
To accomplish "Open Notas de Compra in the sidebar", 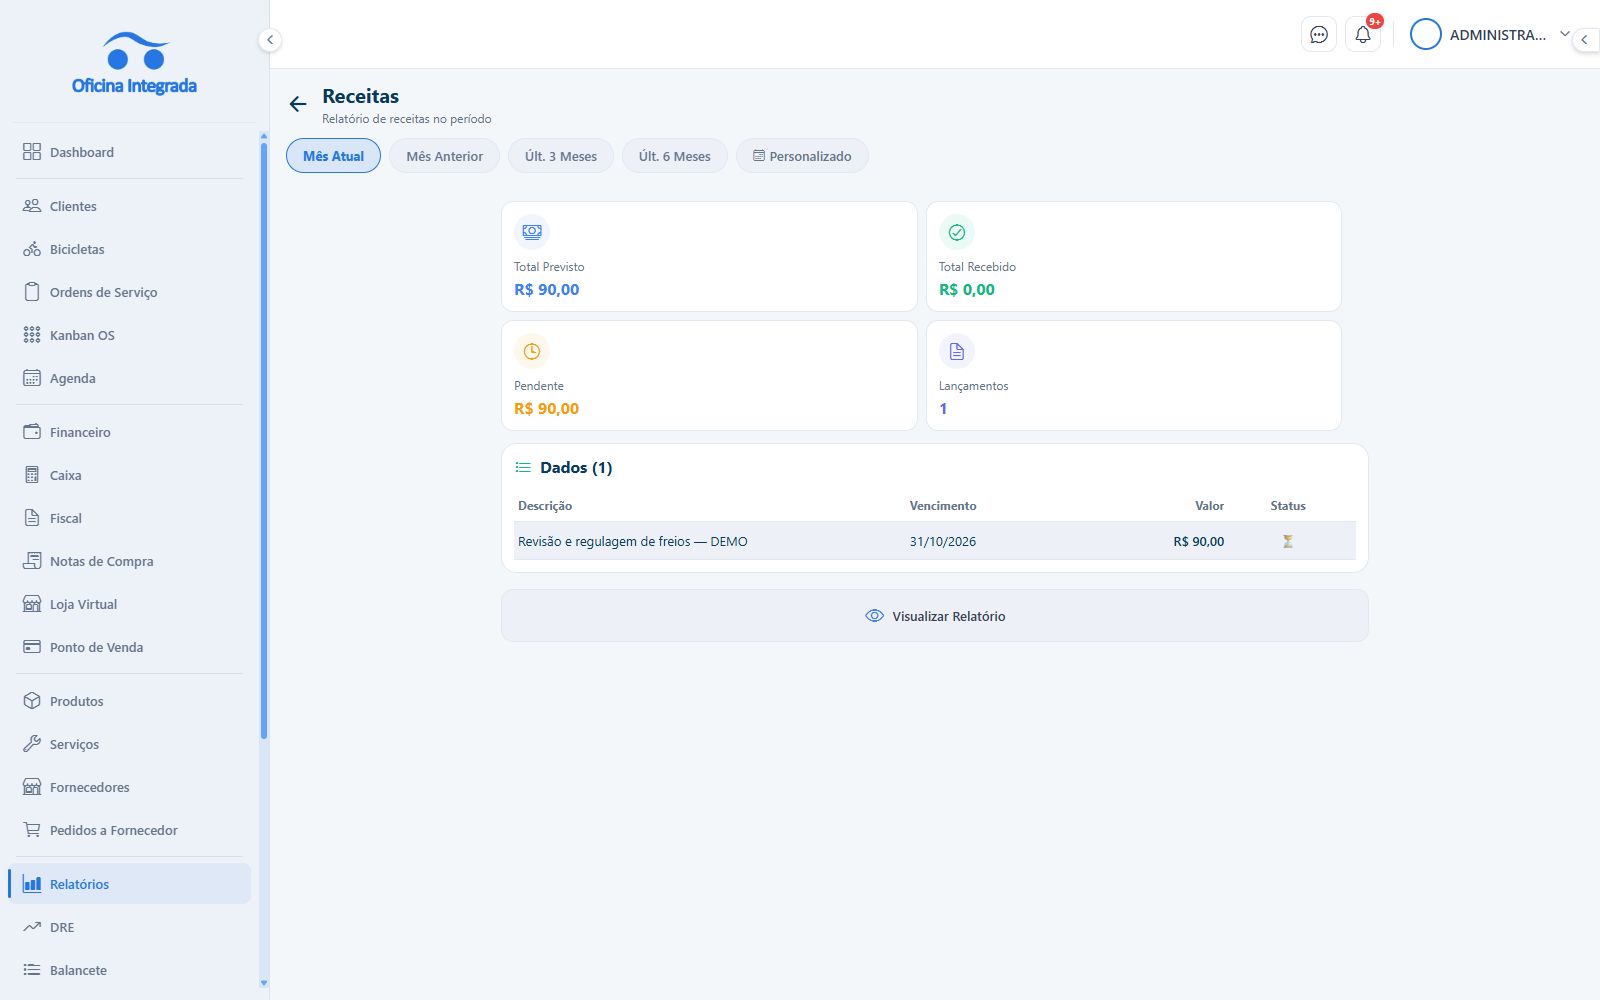I will [x=129, y=561].
